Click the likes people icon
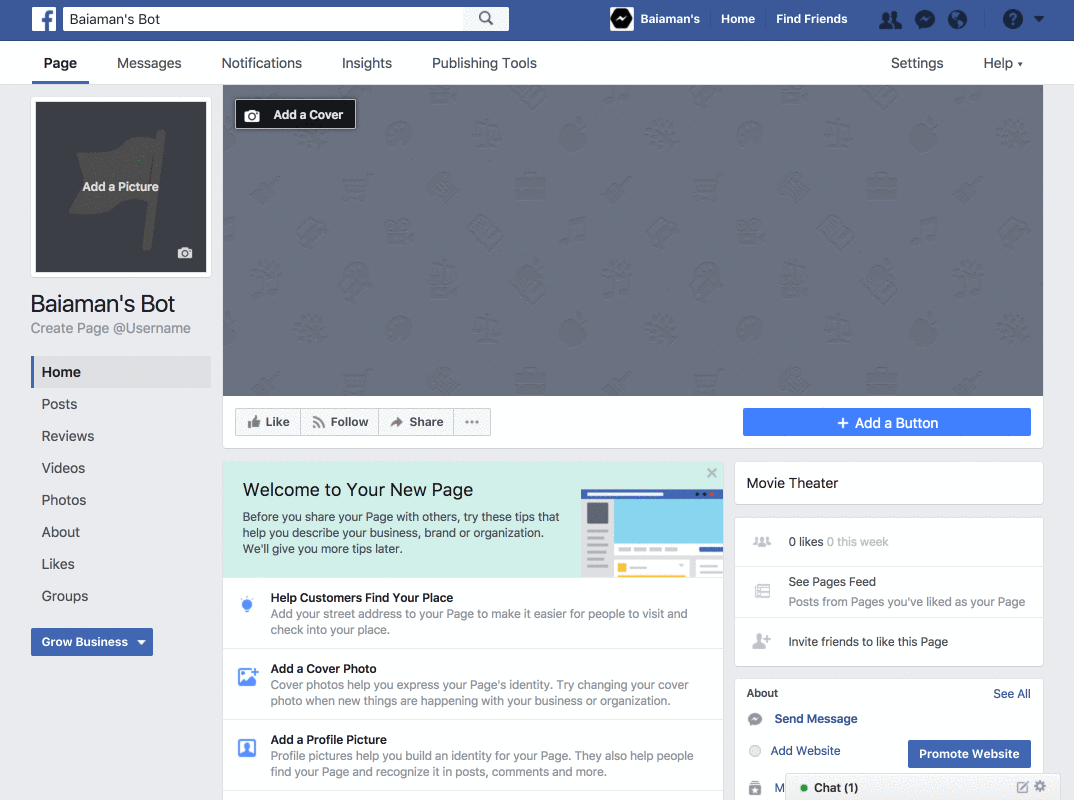Image resolution: width=1074 pixels, height=800 pixels. coord(762,542)
